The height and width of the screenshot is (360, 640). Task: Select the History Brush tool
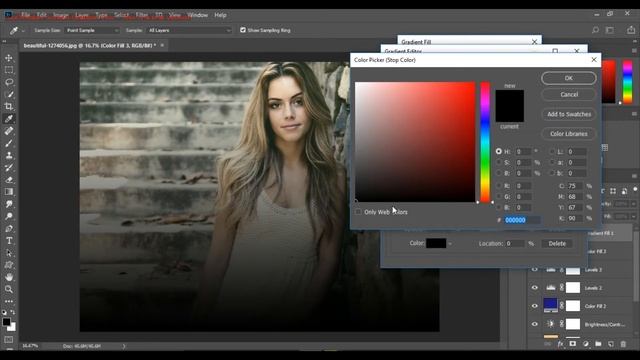(x=9, y=168)
